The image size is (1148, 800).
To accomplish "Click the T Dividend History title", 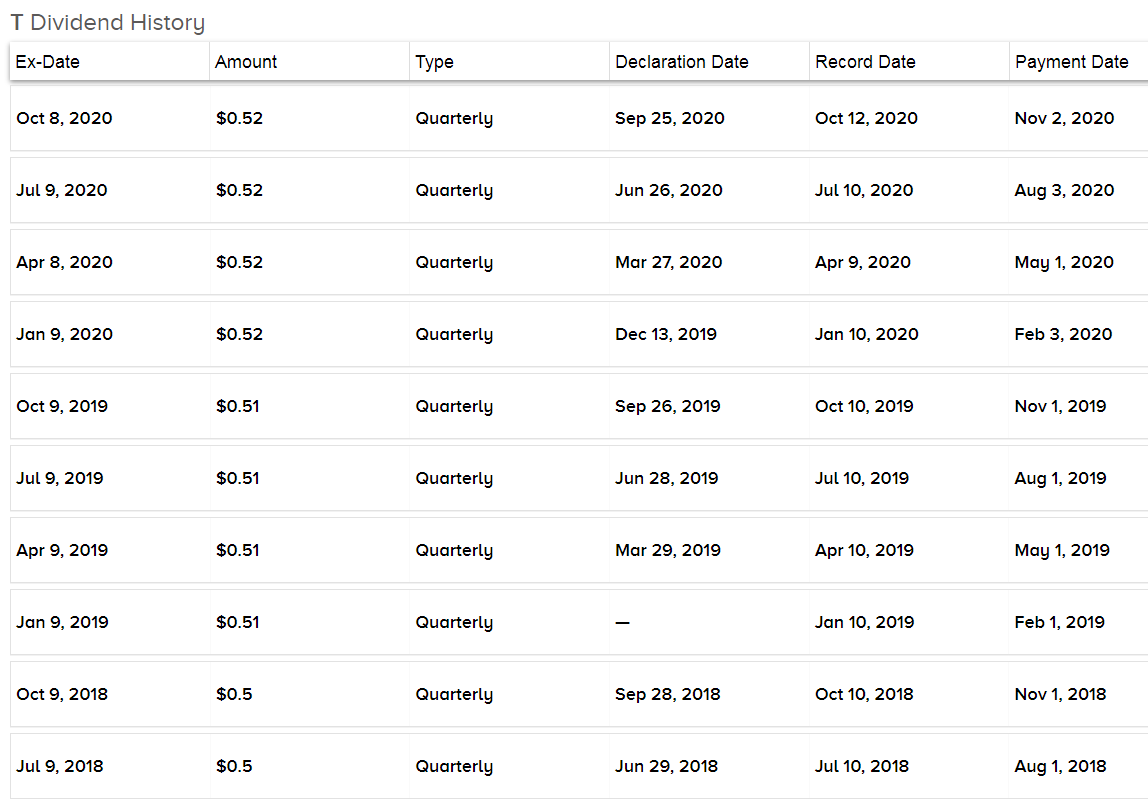I will (108, 23).
